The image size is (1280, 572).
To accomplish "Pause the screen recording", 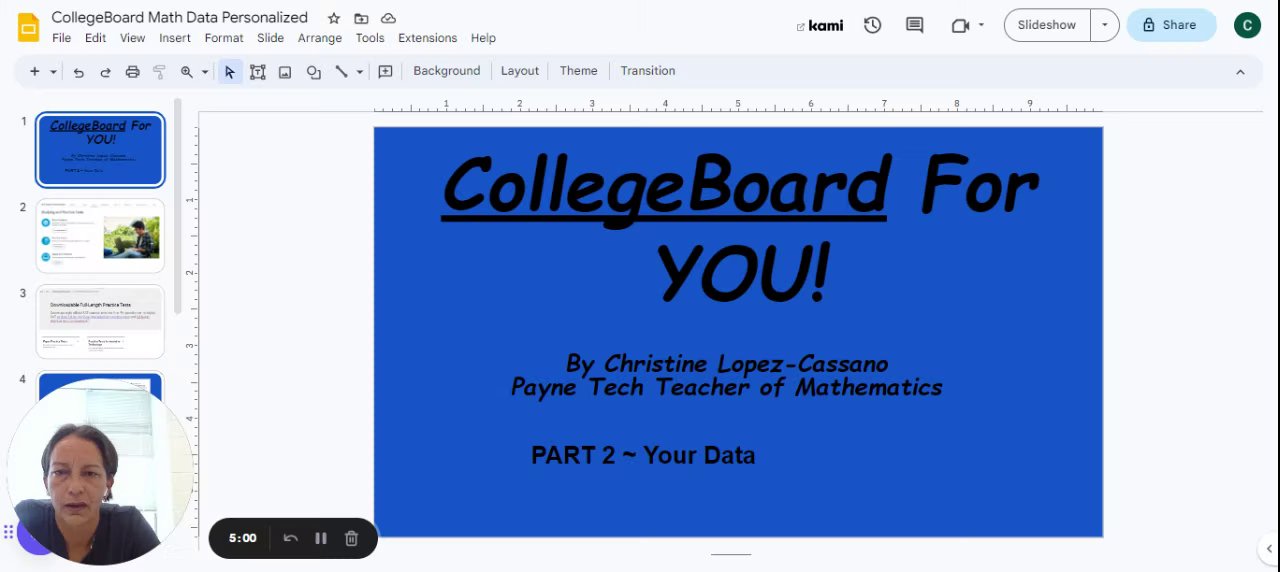I will click(x=321, y=538).
